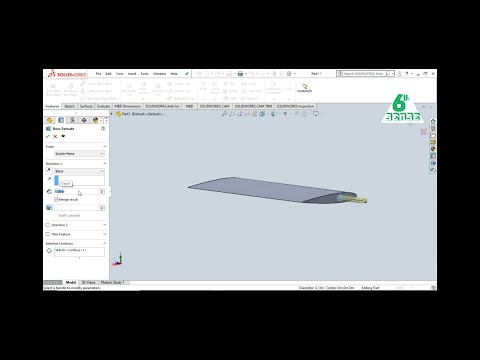Image resolution: width=480 pixels, height=360 pixels.
Task: Switch to the Evaluate ribbon tab
Action: pyautogui.click(x=103, y=106)
